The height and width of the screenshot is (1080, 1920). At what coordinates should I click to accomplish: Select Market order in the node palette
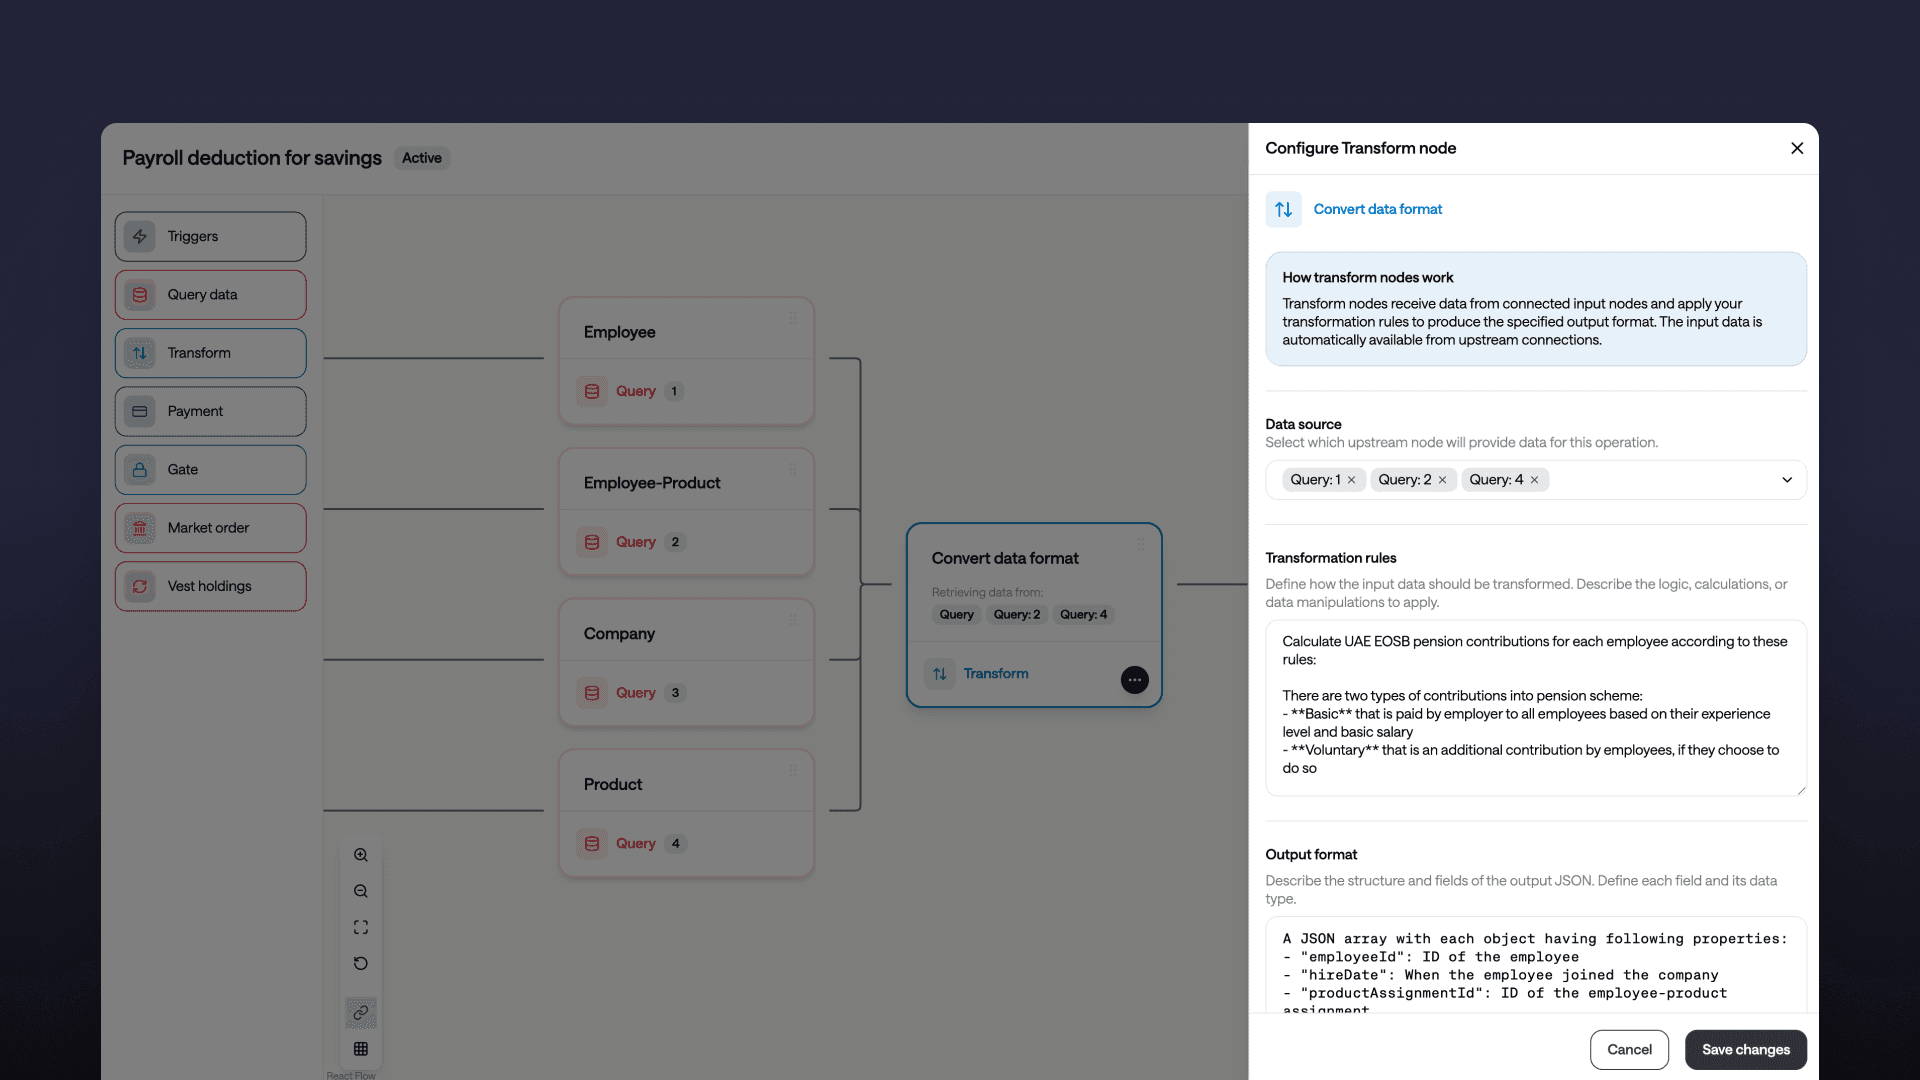click(x=210, y=528)
